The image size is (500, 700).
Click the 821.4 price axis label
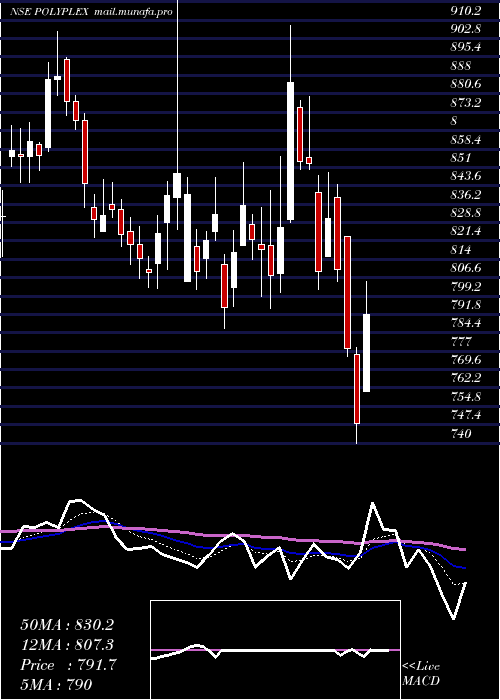click(x=466, y=231)
